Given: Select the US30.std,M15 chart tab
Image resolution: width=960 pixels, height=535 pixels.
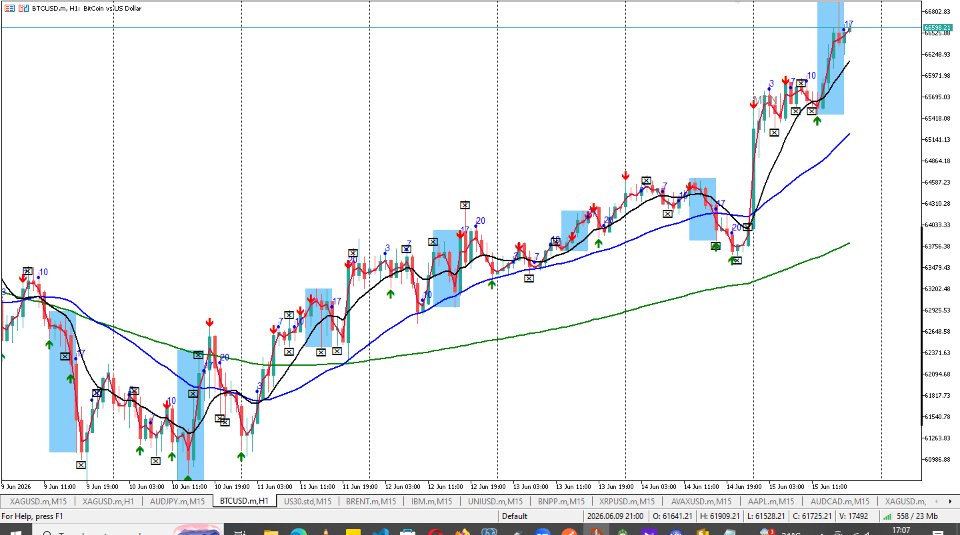Looking at the screenshot, I should click(307, 501).
